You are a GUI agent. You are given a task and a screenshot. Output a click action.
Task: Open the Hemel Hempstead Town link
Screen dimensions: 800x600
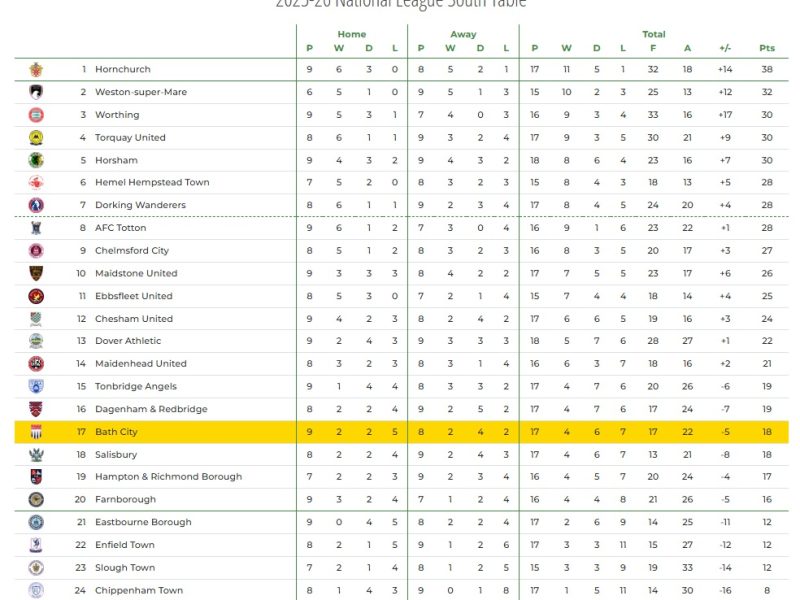coord(152,183)
